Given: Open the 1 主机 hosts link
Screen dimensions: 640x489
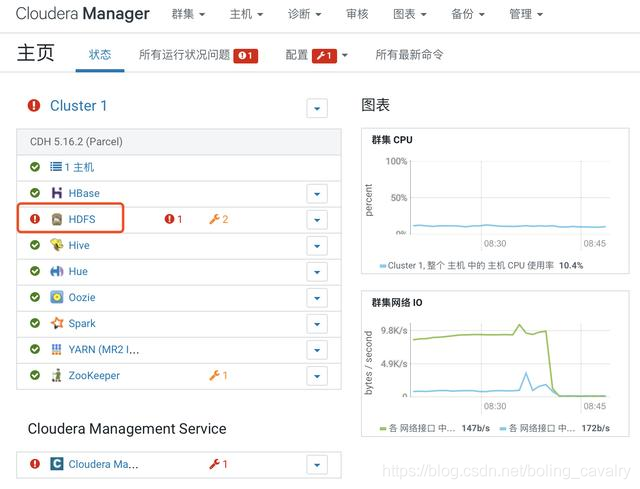Looking at the screenshot, I should click(80, 167).
